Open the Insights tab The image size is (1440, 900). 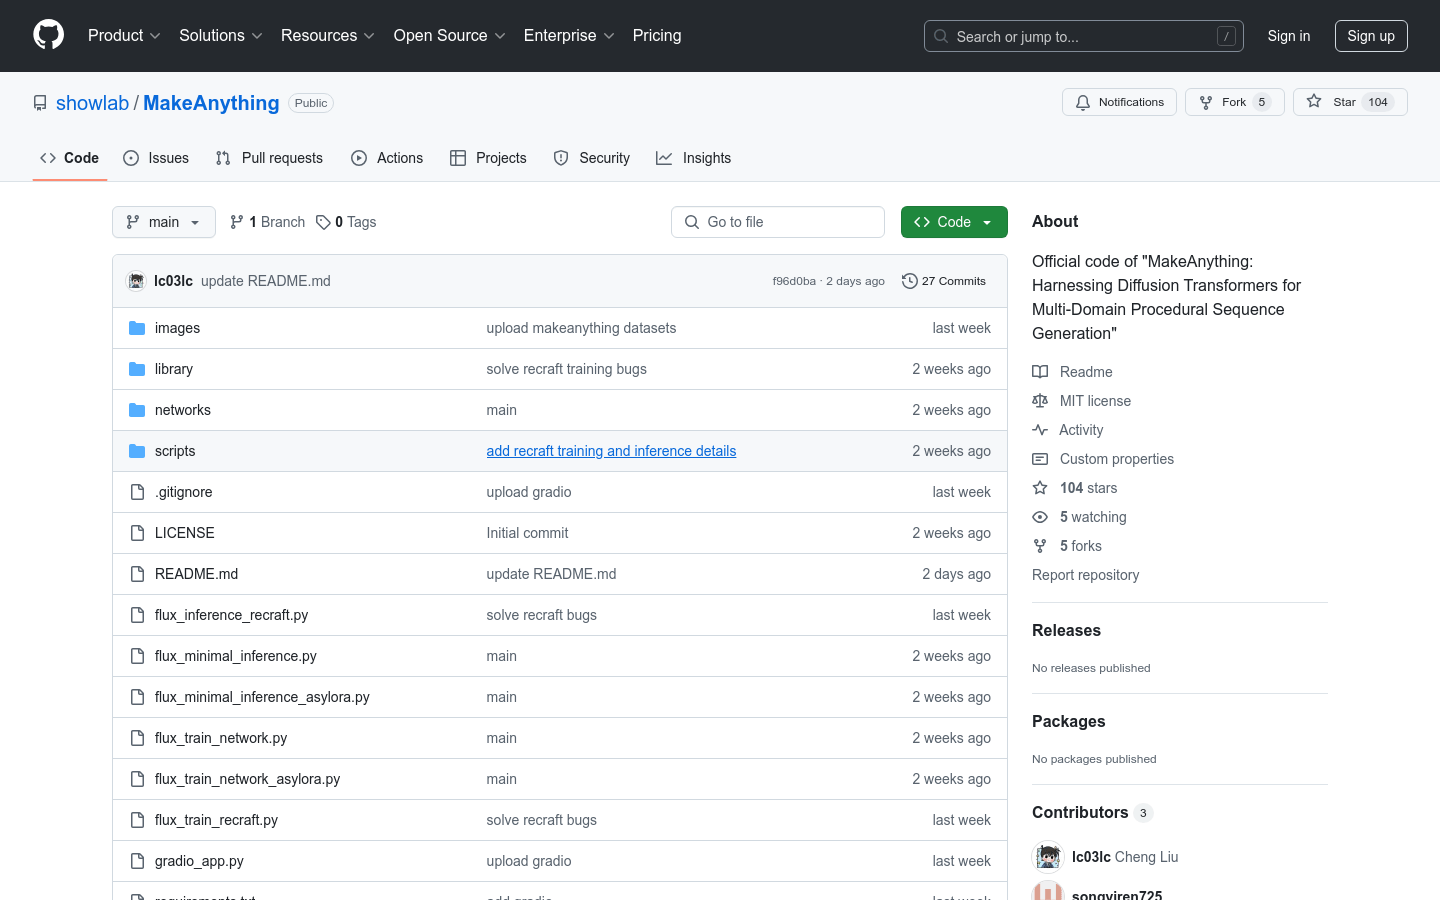[x=694, y=158]
